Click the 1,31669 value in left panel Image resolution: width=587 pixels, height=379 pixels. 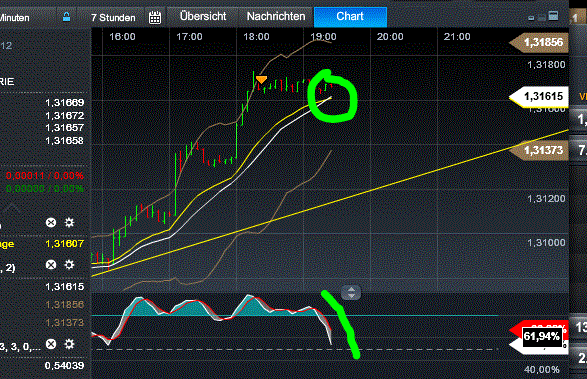[x=64, y=103]
